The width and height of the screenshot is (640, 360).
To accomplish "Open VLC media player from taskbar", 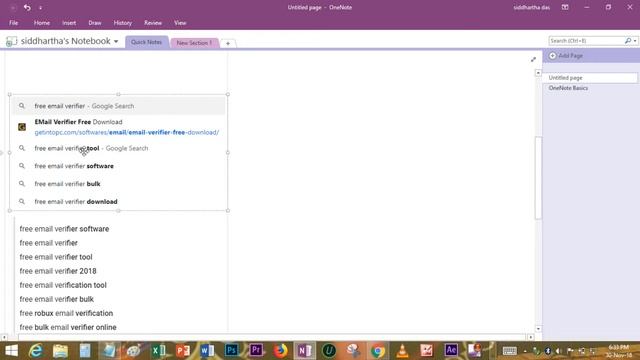I will point(402,351).
